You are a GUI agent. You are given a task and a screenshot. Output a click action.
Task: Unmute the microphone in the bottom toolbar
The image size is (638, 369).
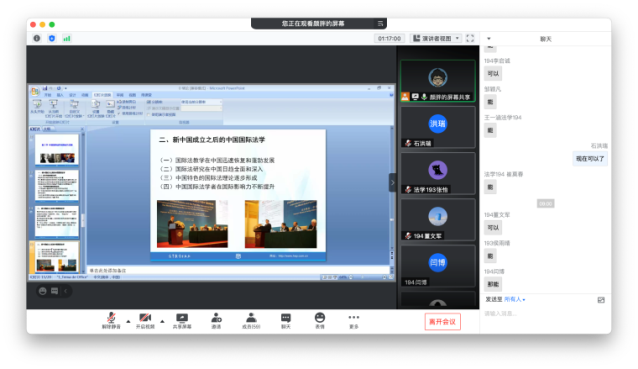pos(111,321)
